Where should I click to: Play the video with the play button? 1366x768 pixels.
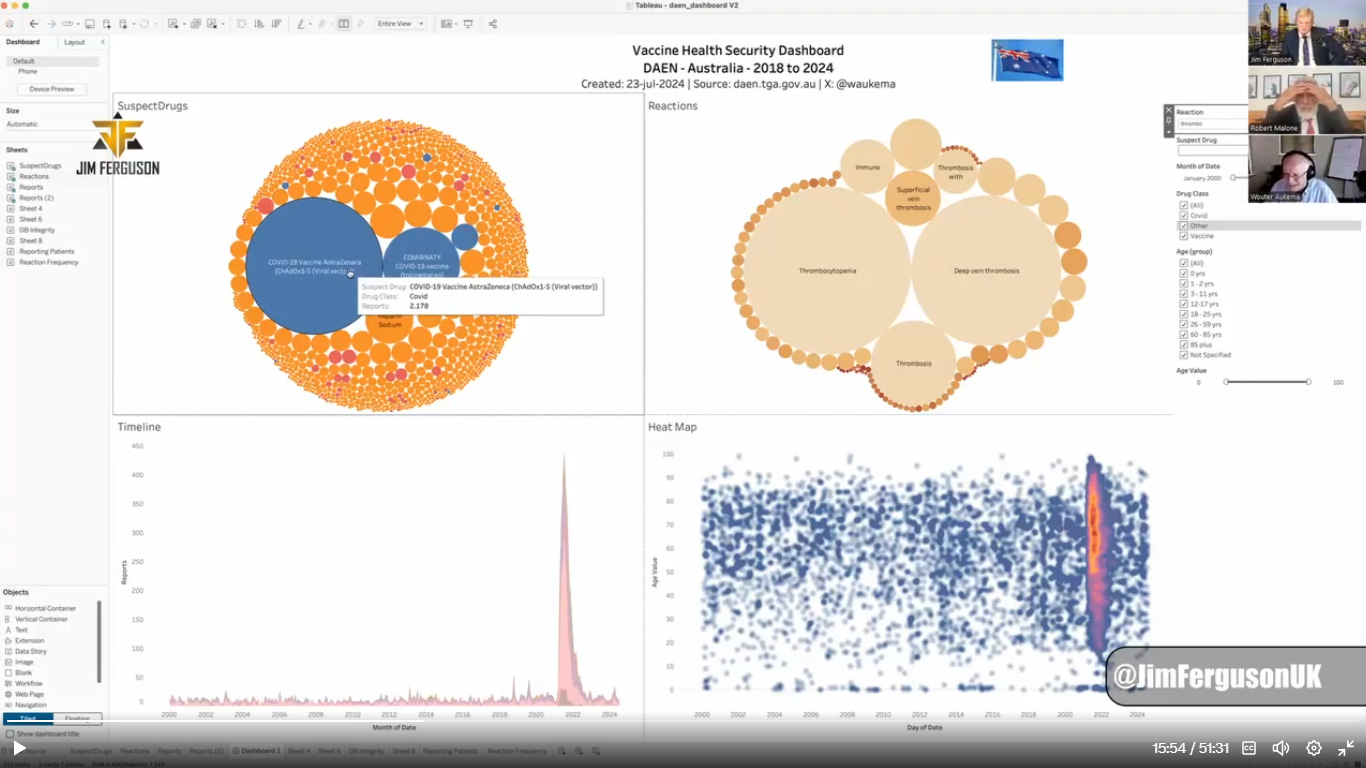pos(19,748)
